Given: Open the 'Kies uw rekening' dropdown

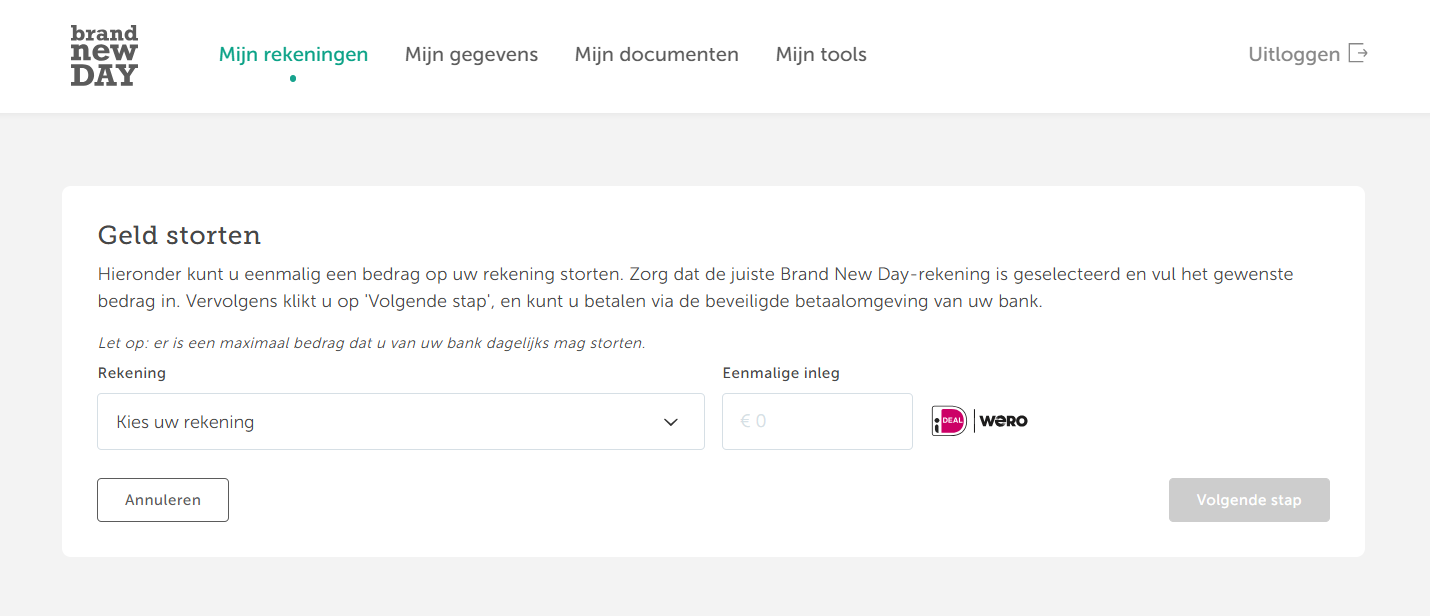Looking at the screenshot, I should point(400,422).
